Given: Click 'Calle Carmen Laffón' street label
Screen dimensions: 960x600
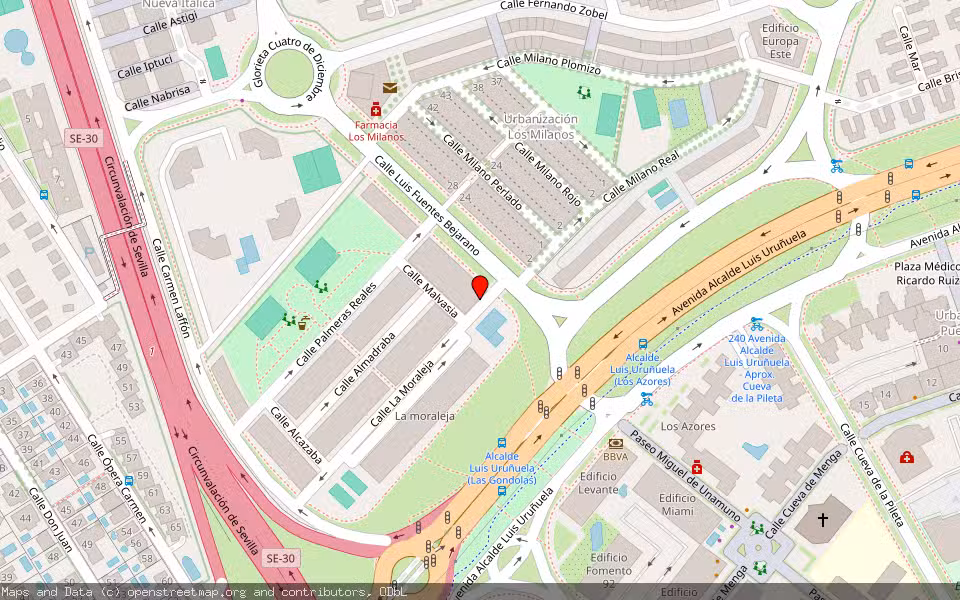Looking at the screenshot, I should (171, 288).
